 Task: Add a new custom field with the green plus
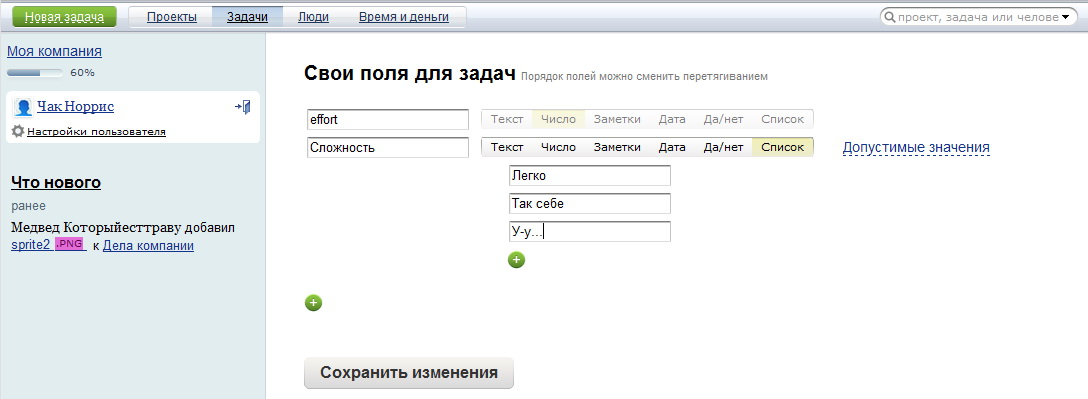click(314, 303)
